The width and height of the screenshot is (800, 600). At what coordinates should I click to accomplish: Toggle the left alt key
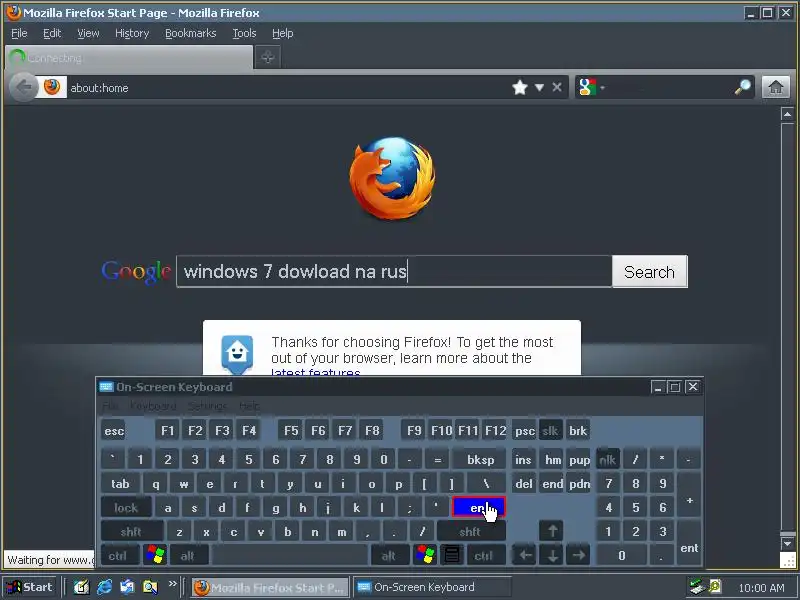(x=187, y=555)
